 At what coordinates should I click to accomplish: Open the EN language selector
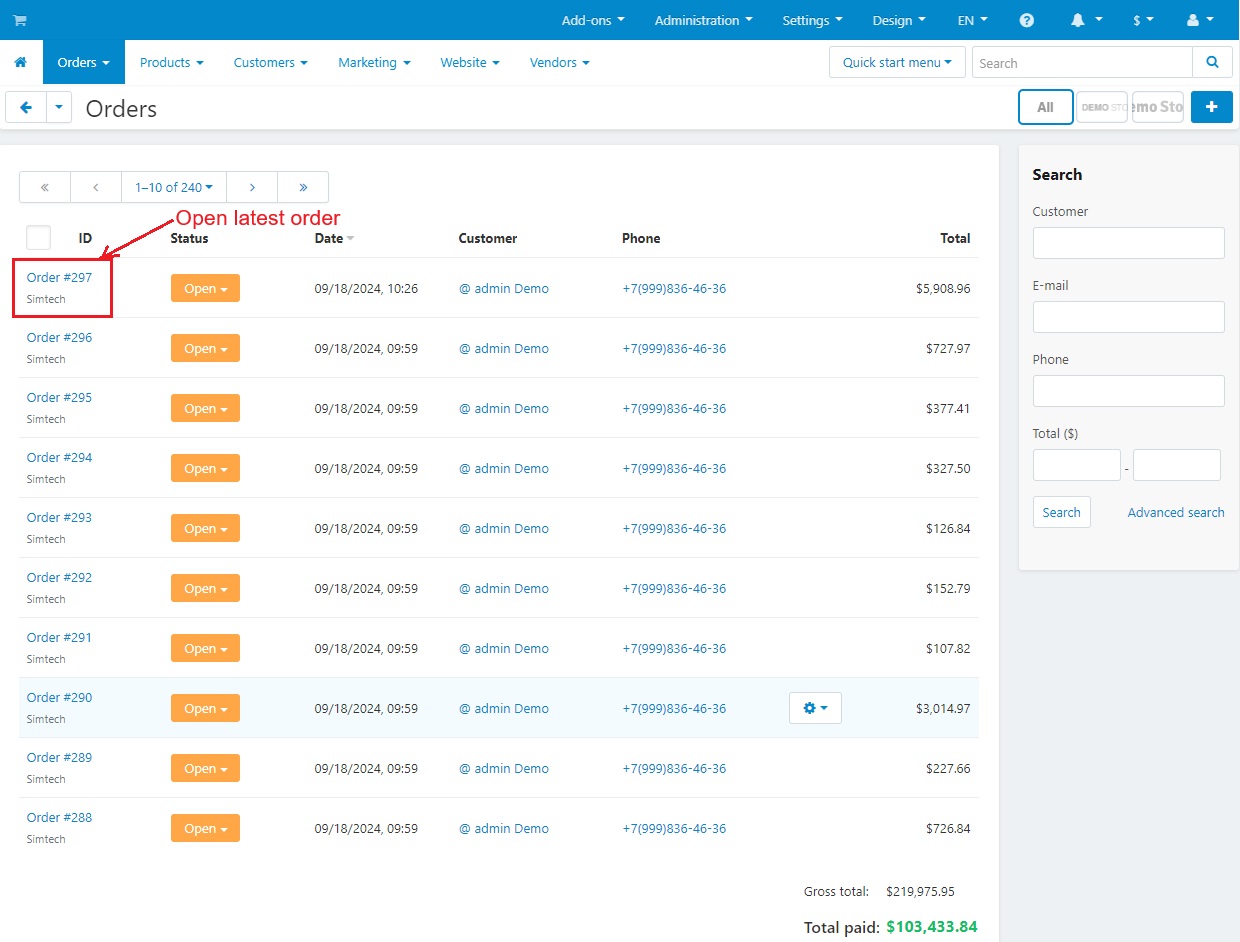[972, 20]
